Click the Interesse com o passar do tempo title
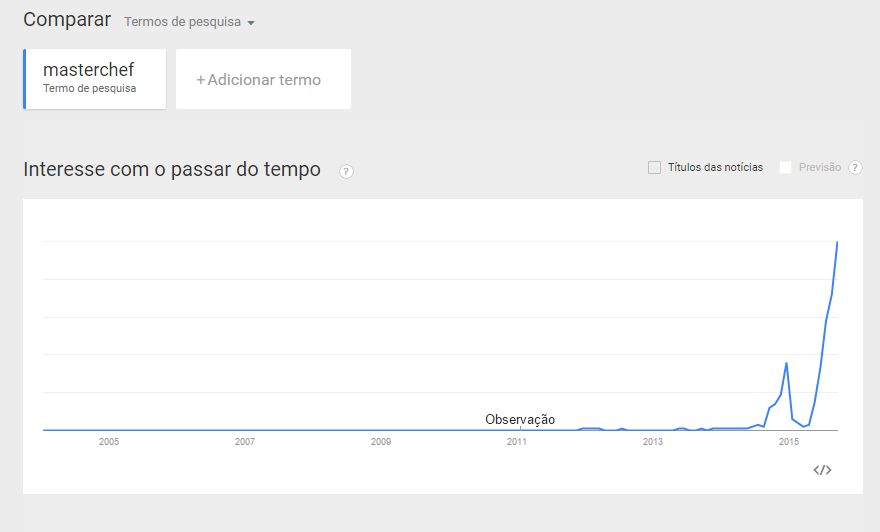The width and height of the screenshot is (880, 532). (172, 170)
